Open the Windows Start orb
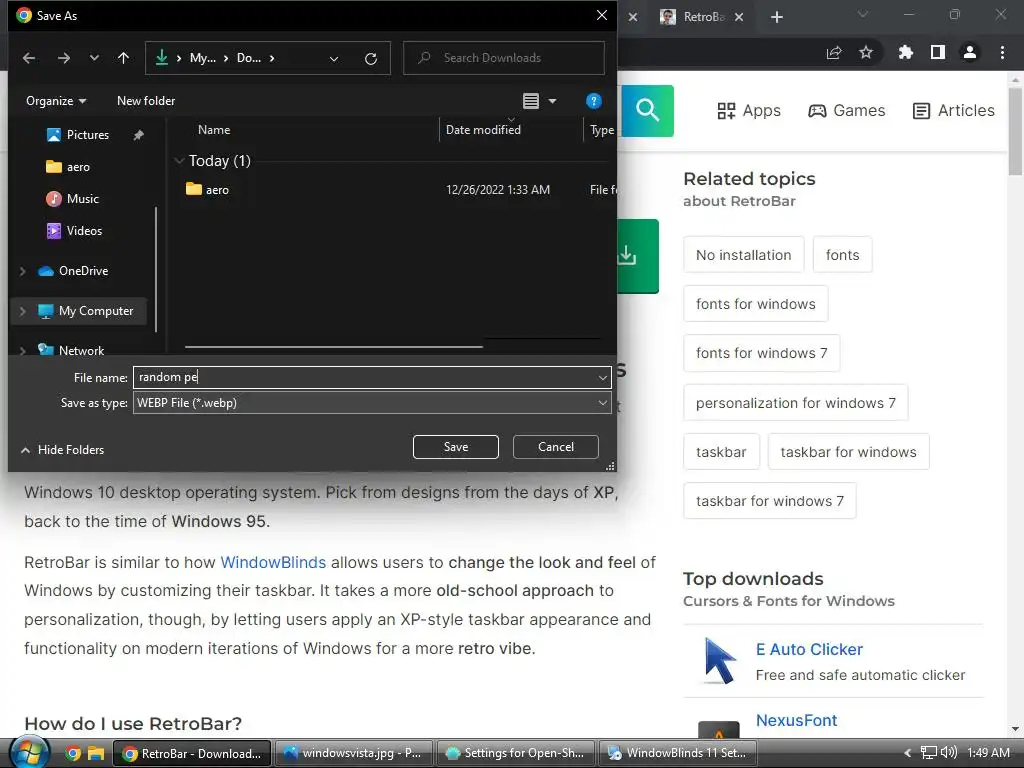This screenshot has width=1024, height=768. pyautogui.click(x=28, y=752)
